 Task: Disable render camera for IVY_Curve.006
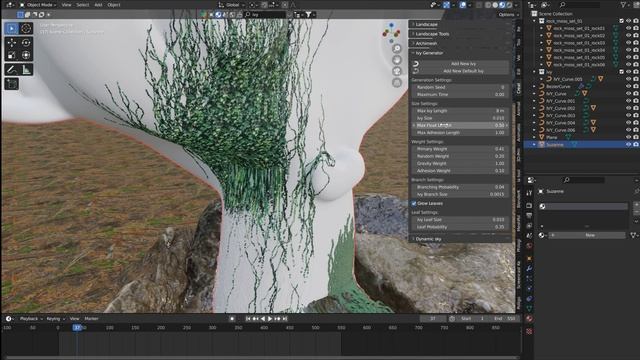(636, 130)
